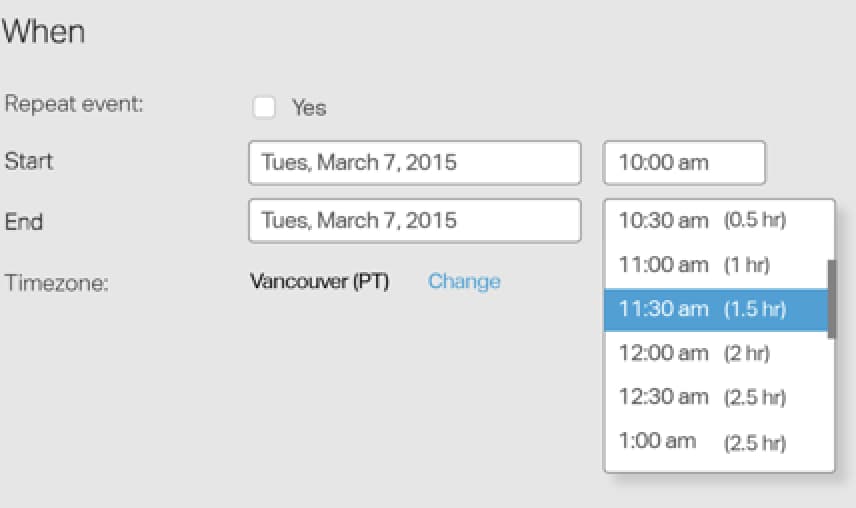Enable the Repeat event checkbox

pos(265,107)
